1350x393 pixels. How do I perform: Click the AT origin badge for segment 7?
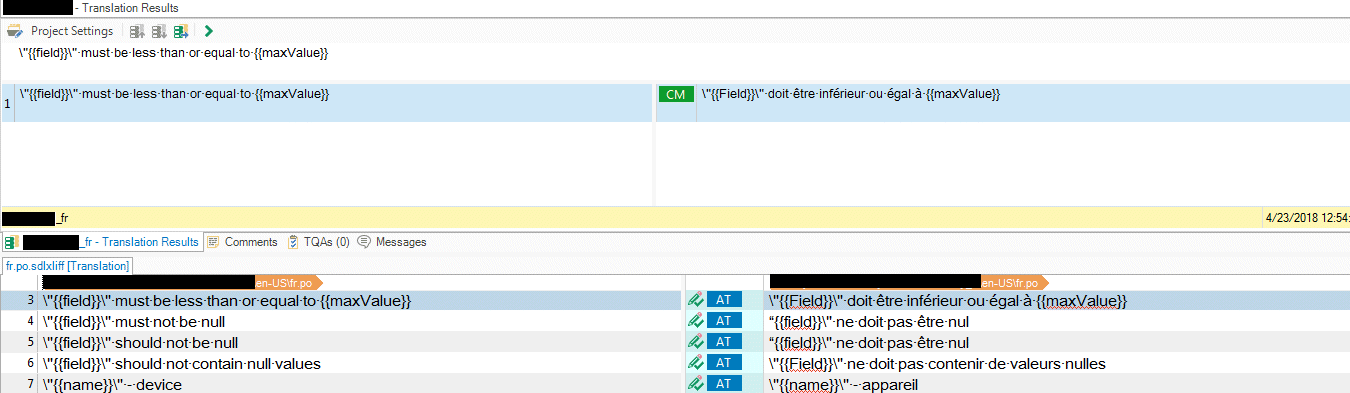724,385
